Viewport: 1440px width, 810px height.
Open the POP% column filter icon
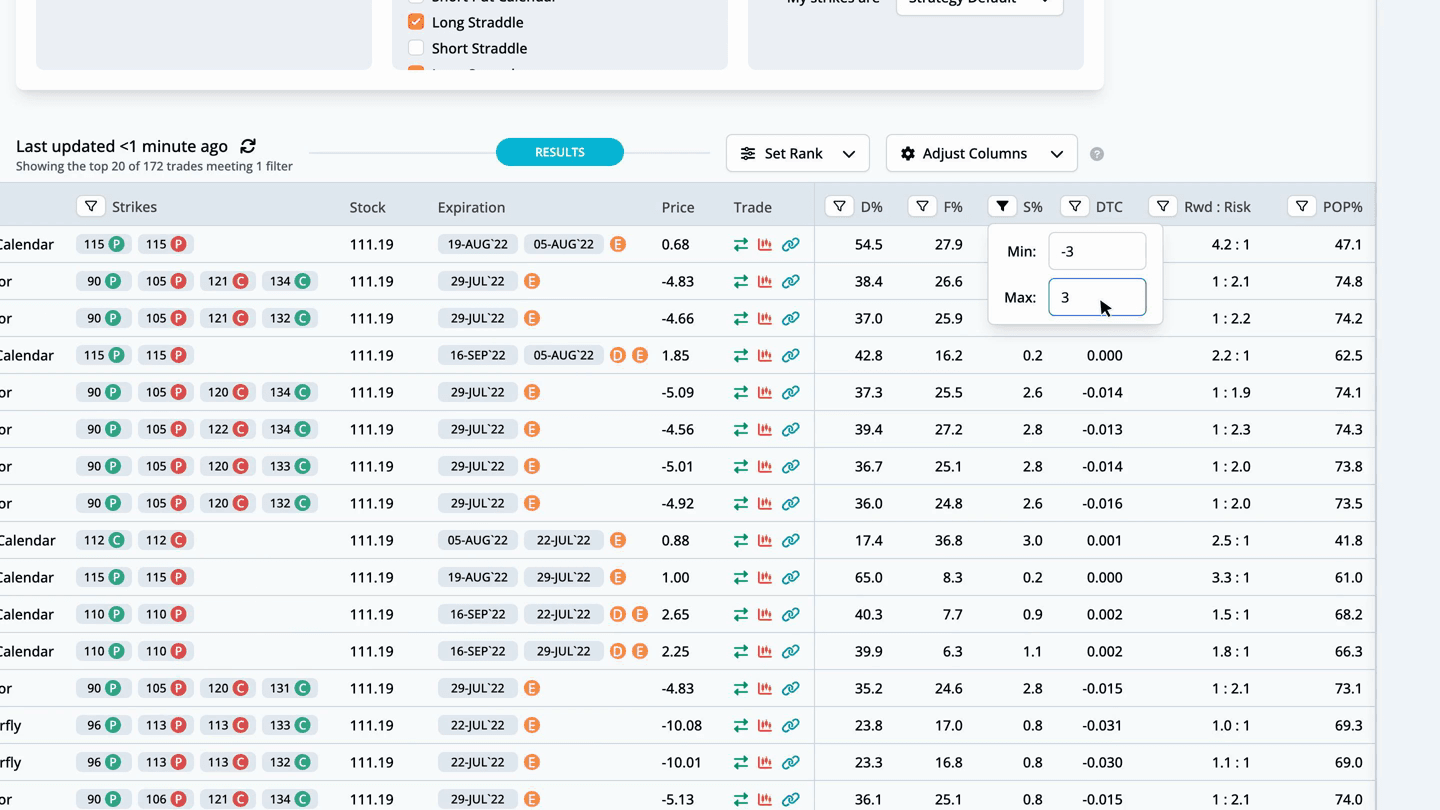pos(1301,206)
